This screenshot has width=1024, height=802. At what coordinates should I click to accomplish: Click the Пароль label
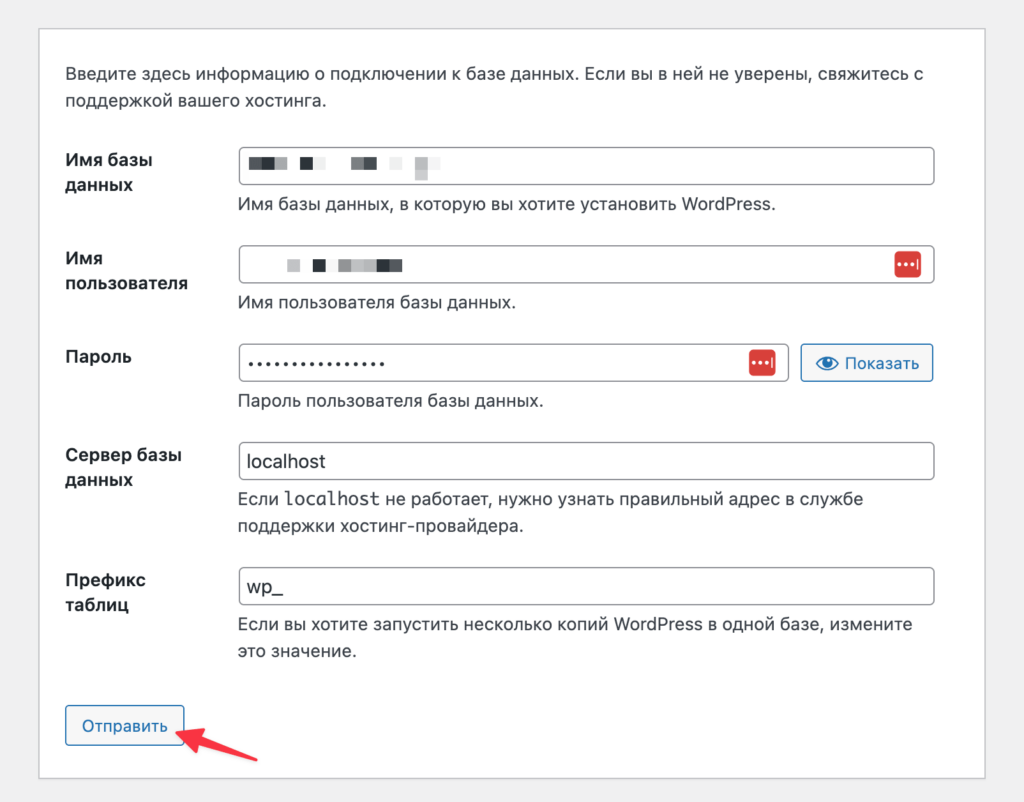tap(98, 357)
